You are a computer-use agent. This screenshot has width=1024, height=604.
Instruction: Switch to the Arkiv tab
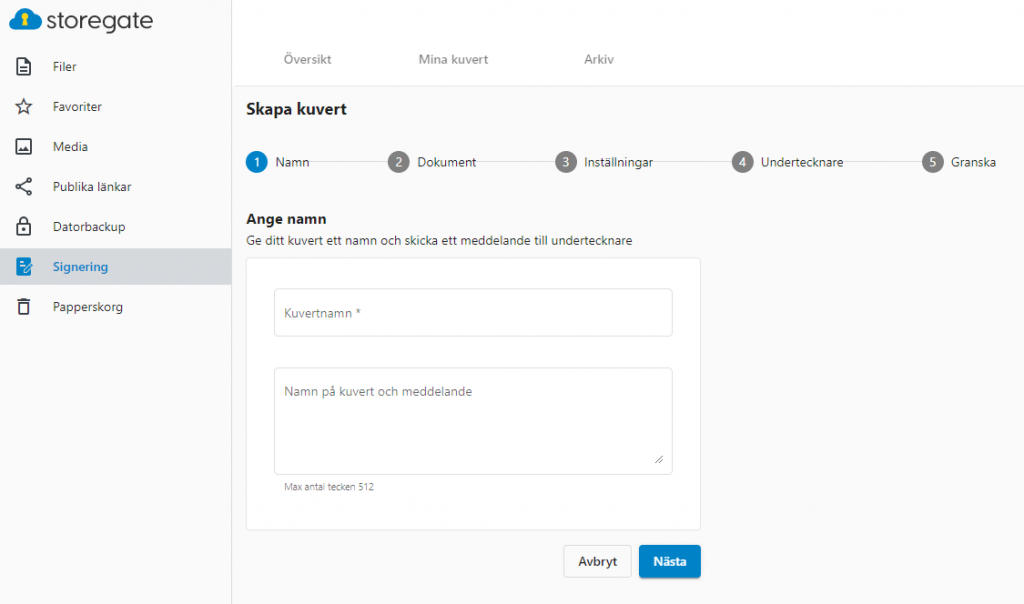(599, 59)
